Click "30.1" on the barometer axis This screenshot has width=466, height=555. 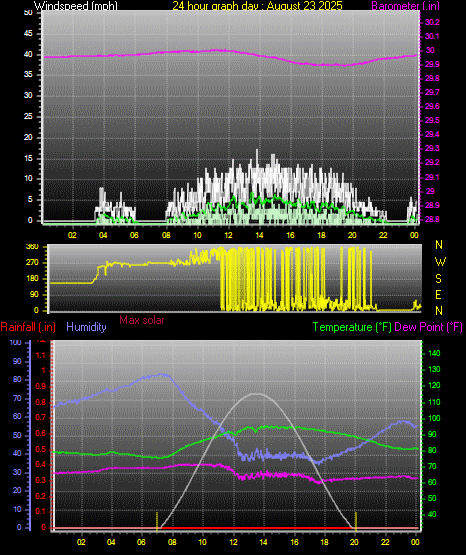point(432,36)
